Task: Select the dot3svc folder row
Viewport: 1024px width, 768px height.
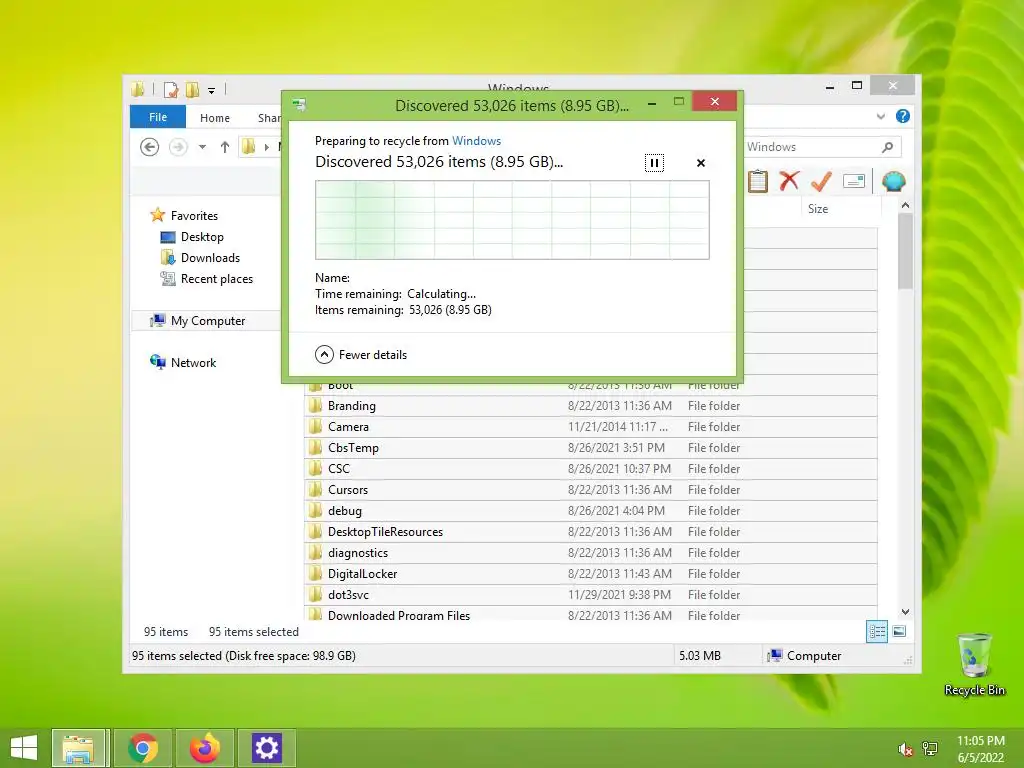Action: click(x=590, y=594)
